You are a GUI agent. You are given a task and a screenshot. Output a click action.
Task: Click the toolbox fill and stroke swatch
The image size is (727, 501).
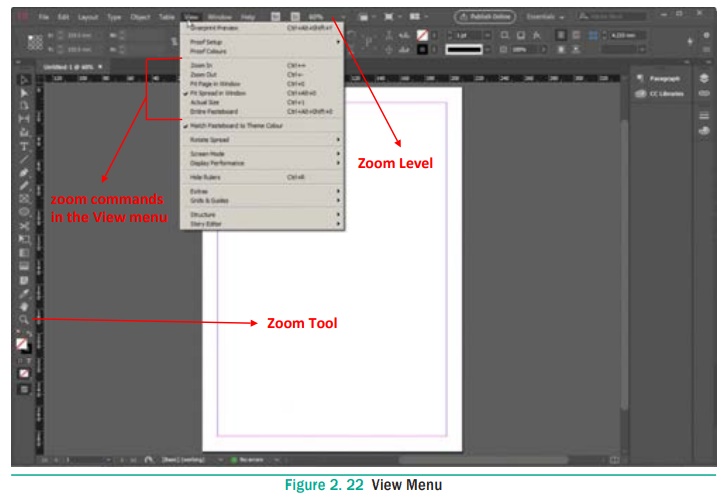tap(22, 345)
